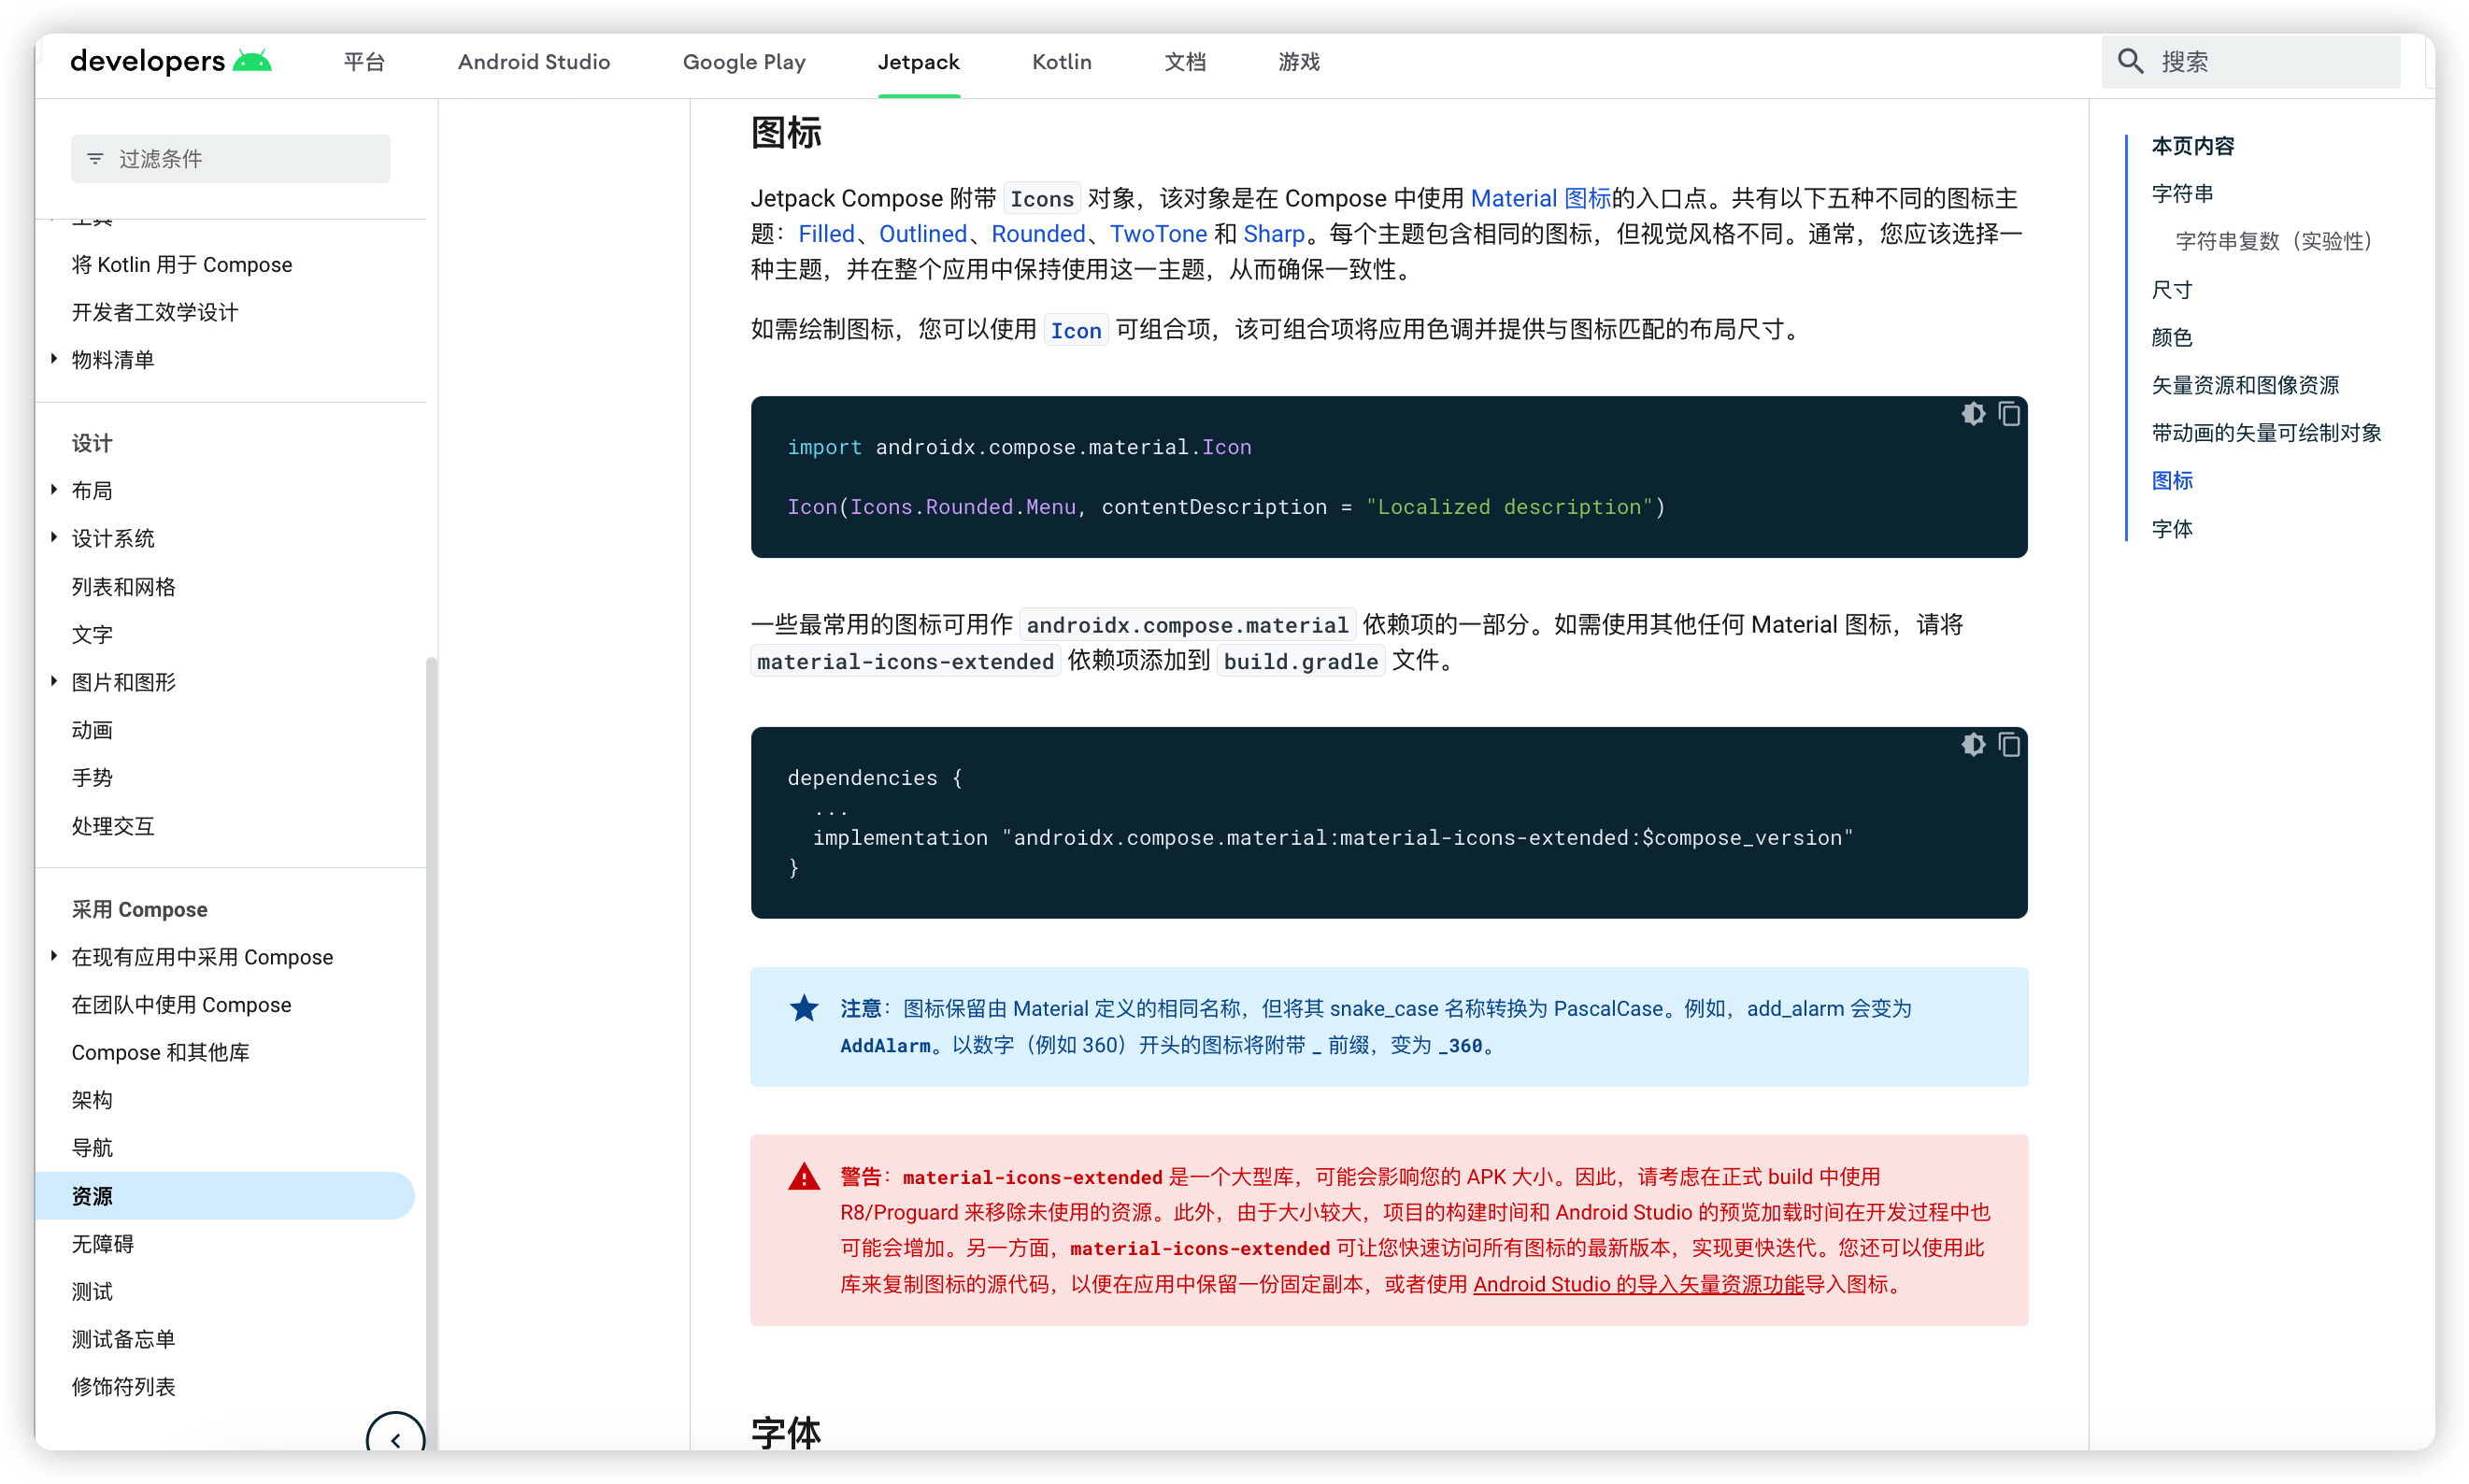Jump to 字体 in page contents
Viewport: 2469px width, 1484px height.
click(2171, 529)
